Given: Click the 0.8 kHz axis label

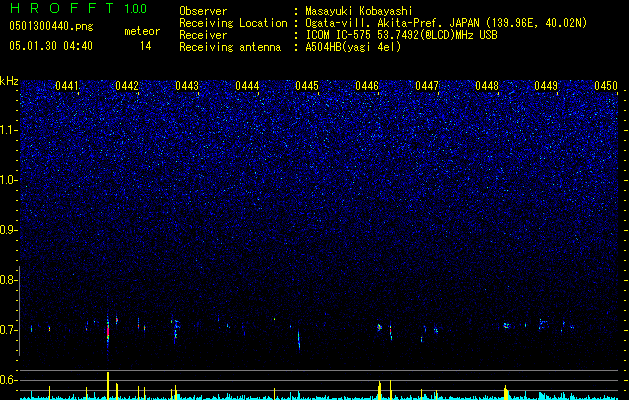Looking at the screenshot, I should [x=8, y=280].
